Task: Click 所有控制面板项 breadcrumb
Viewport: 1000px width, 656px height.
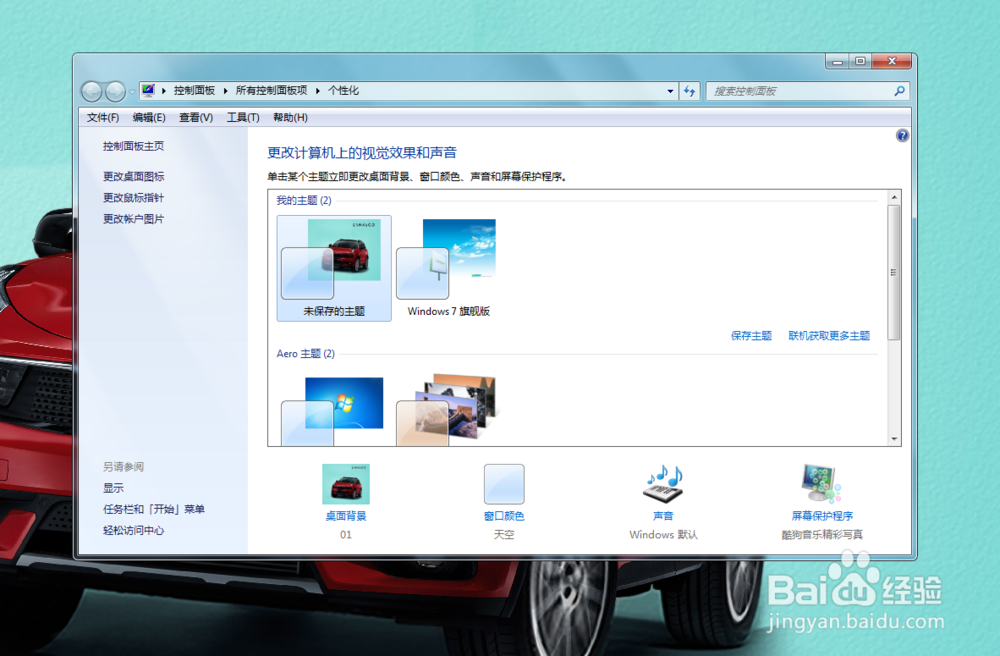Action: pos(271,91)
